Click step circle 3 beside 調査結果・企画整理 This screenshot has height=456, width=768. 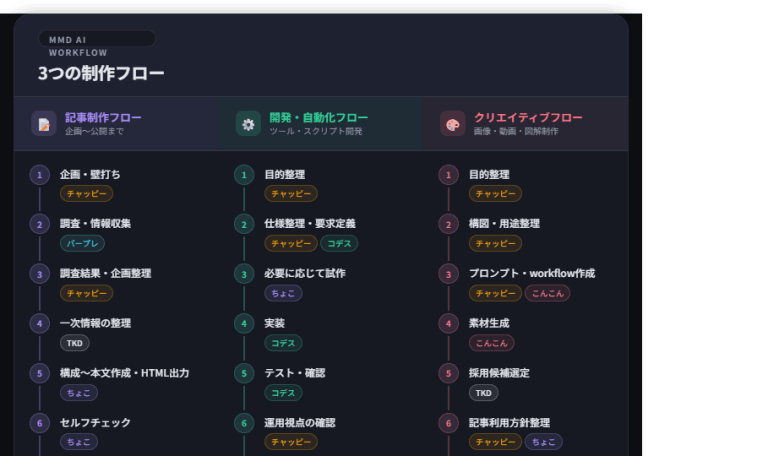point(40,274)
